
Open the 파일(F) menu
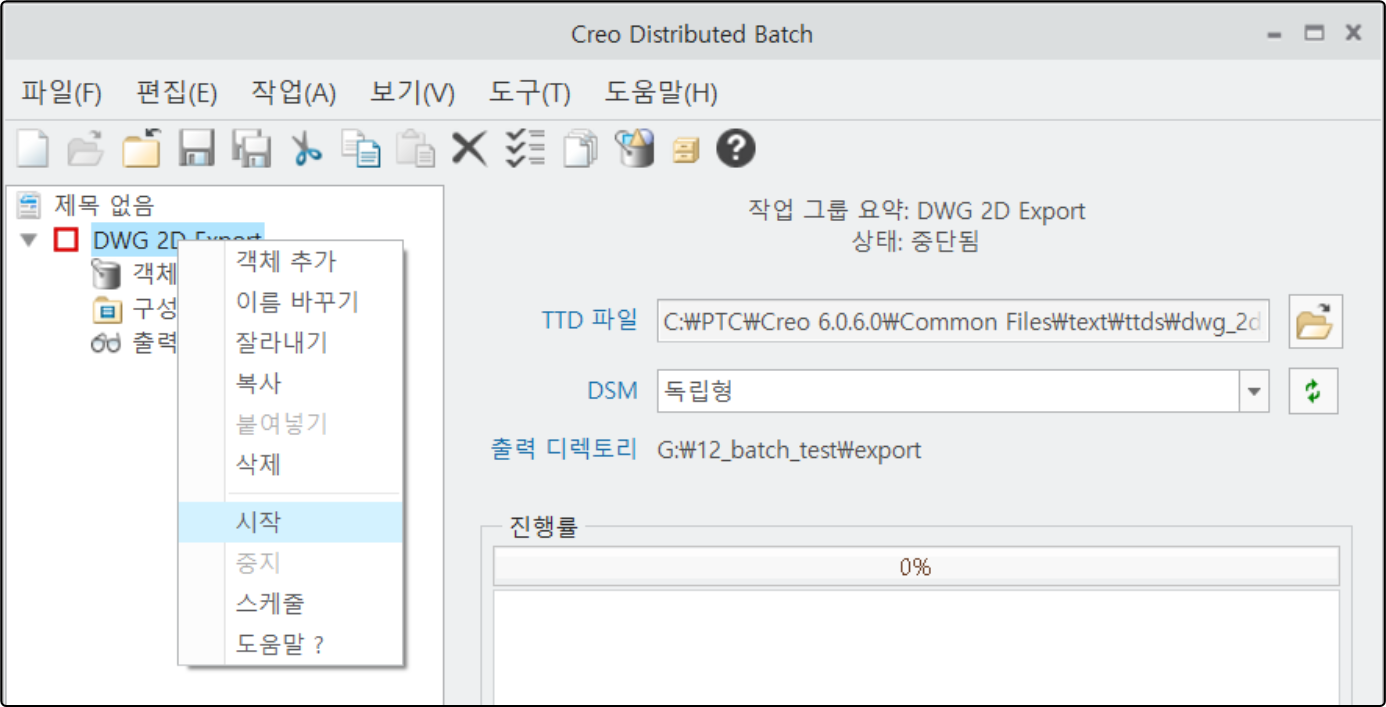62,94
